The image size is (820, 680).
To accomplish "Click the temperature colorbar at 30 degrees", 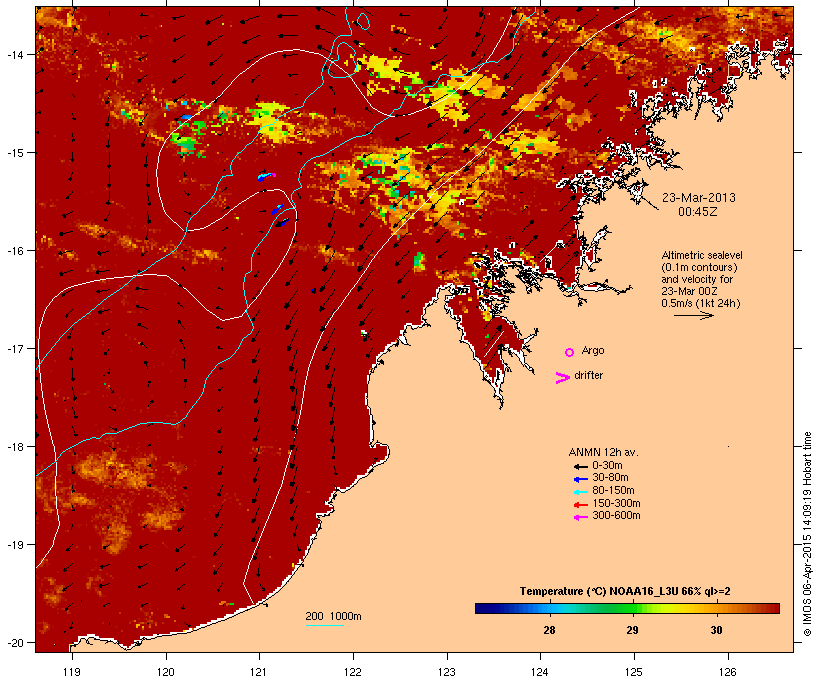I will [716, 608].
